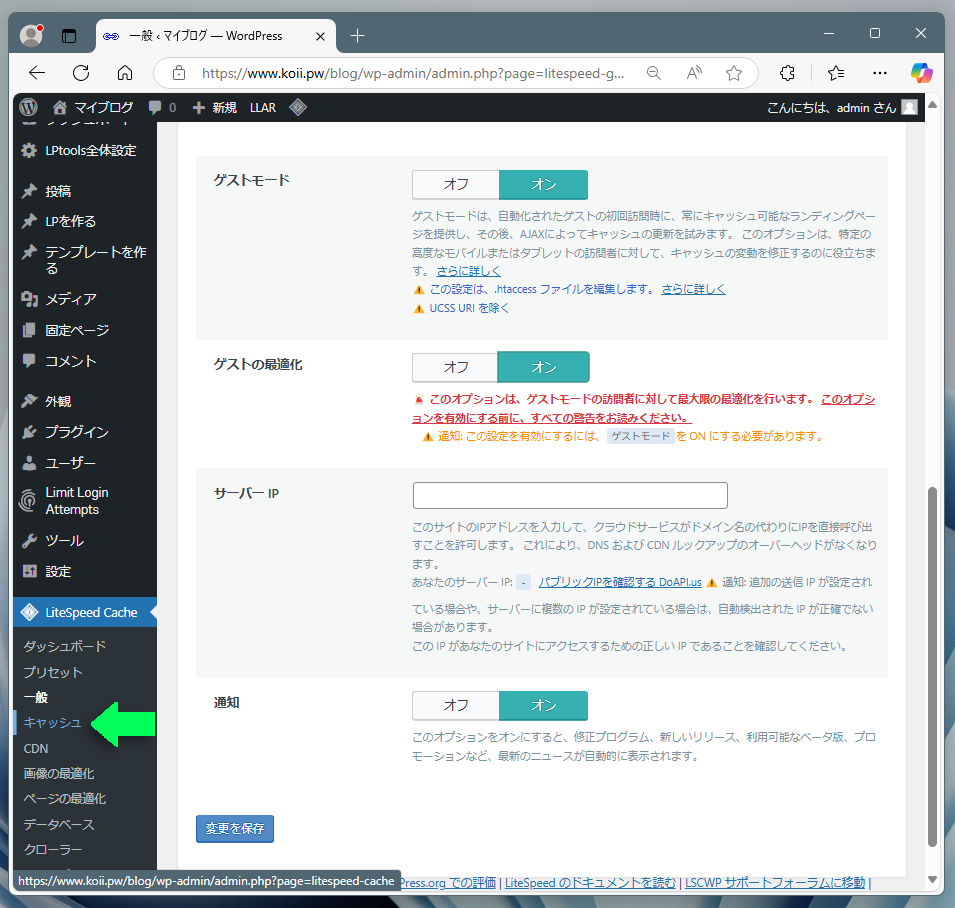Close the 一般 ‹ マイブログ — WordPress tab
Image resolution: width=955 pixels, height=908 pixels.
point(320,37)
